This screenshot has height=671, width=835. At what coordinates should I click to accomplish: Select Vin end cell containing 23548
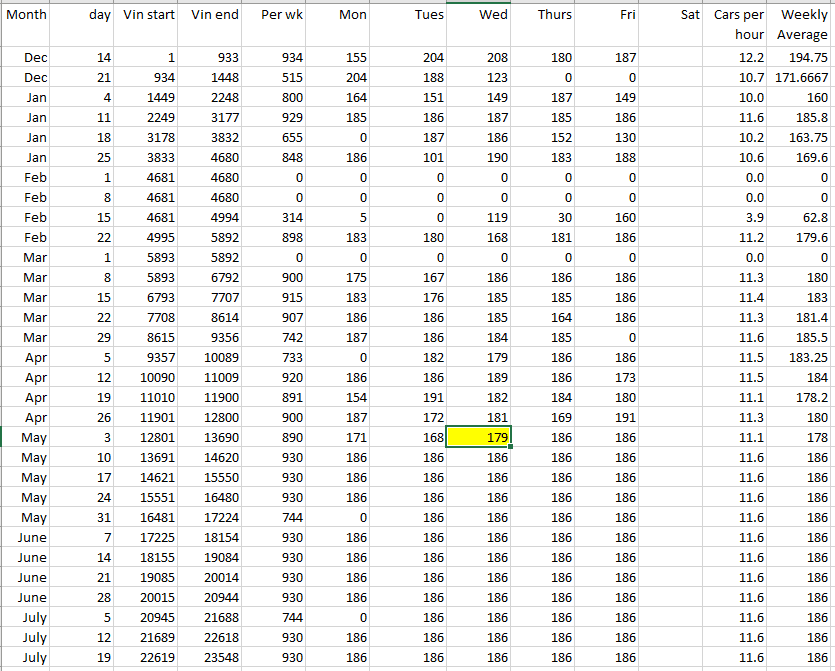(x=211, y=657)
